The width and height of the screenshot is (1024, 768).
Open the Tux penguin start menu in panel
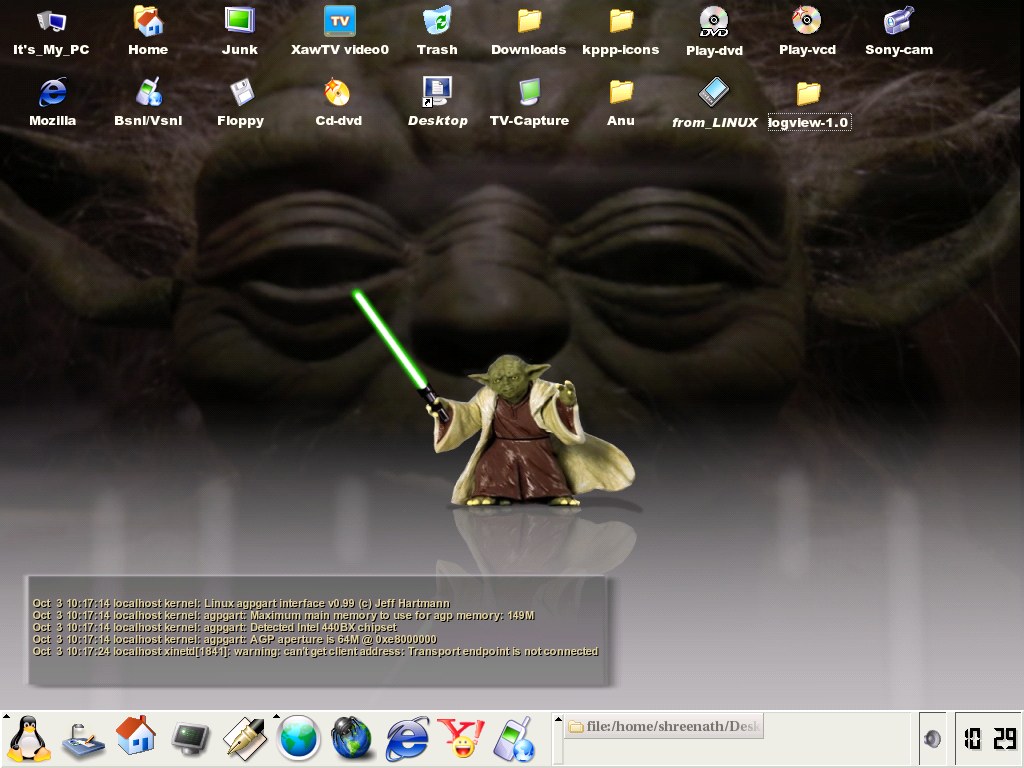point(29,739)
